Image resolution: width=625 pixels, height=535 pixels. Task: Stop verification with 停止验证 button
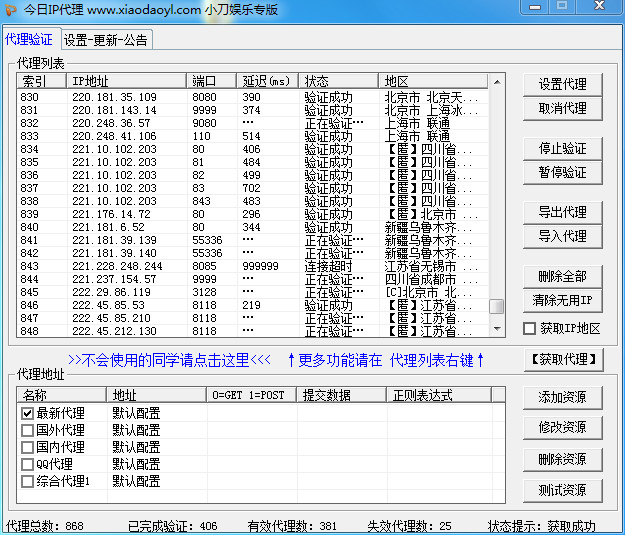pos(563,149)
